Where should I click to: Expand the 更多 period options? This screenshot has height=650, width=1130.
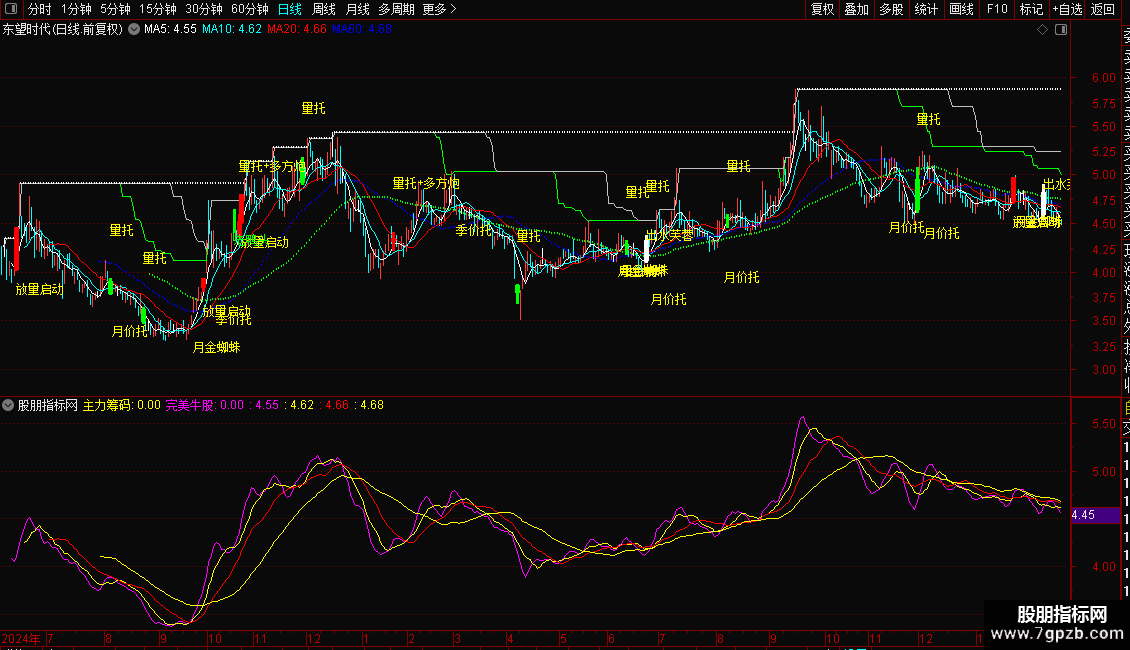tap(440, 9)
